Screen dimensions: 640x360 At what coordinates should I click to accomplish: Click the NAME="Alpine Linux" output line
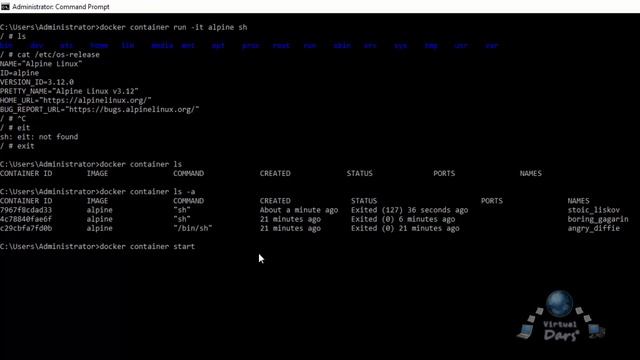click(x=41, y=64)
